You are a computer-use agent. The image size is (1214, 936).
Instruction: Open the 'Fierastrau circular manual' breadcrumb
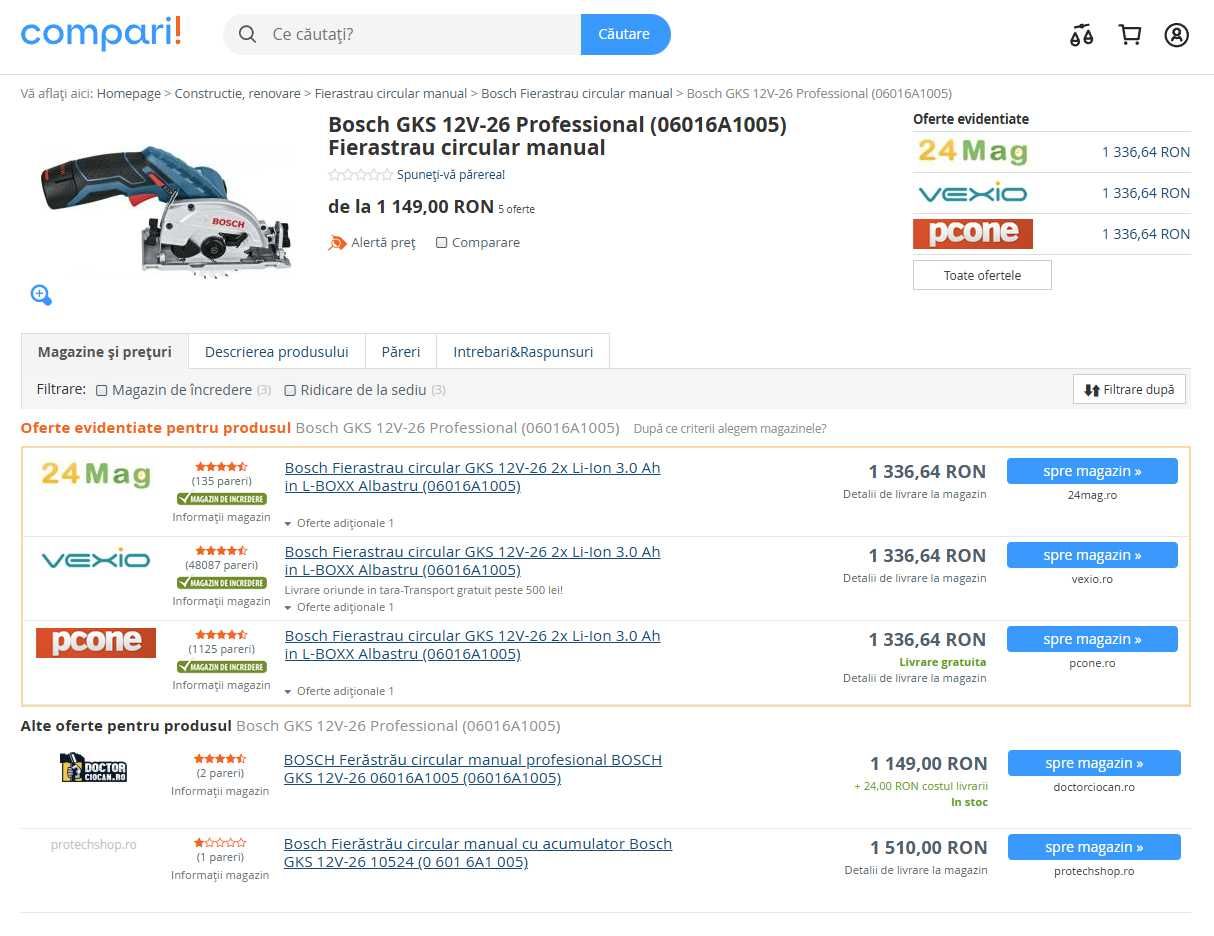(391, 94)
